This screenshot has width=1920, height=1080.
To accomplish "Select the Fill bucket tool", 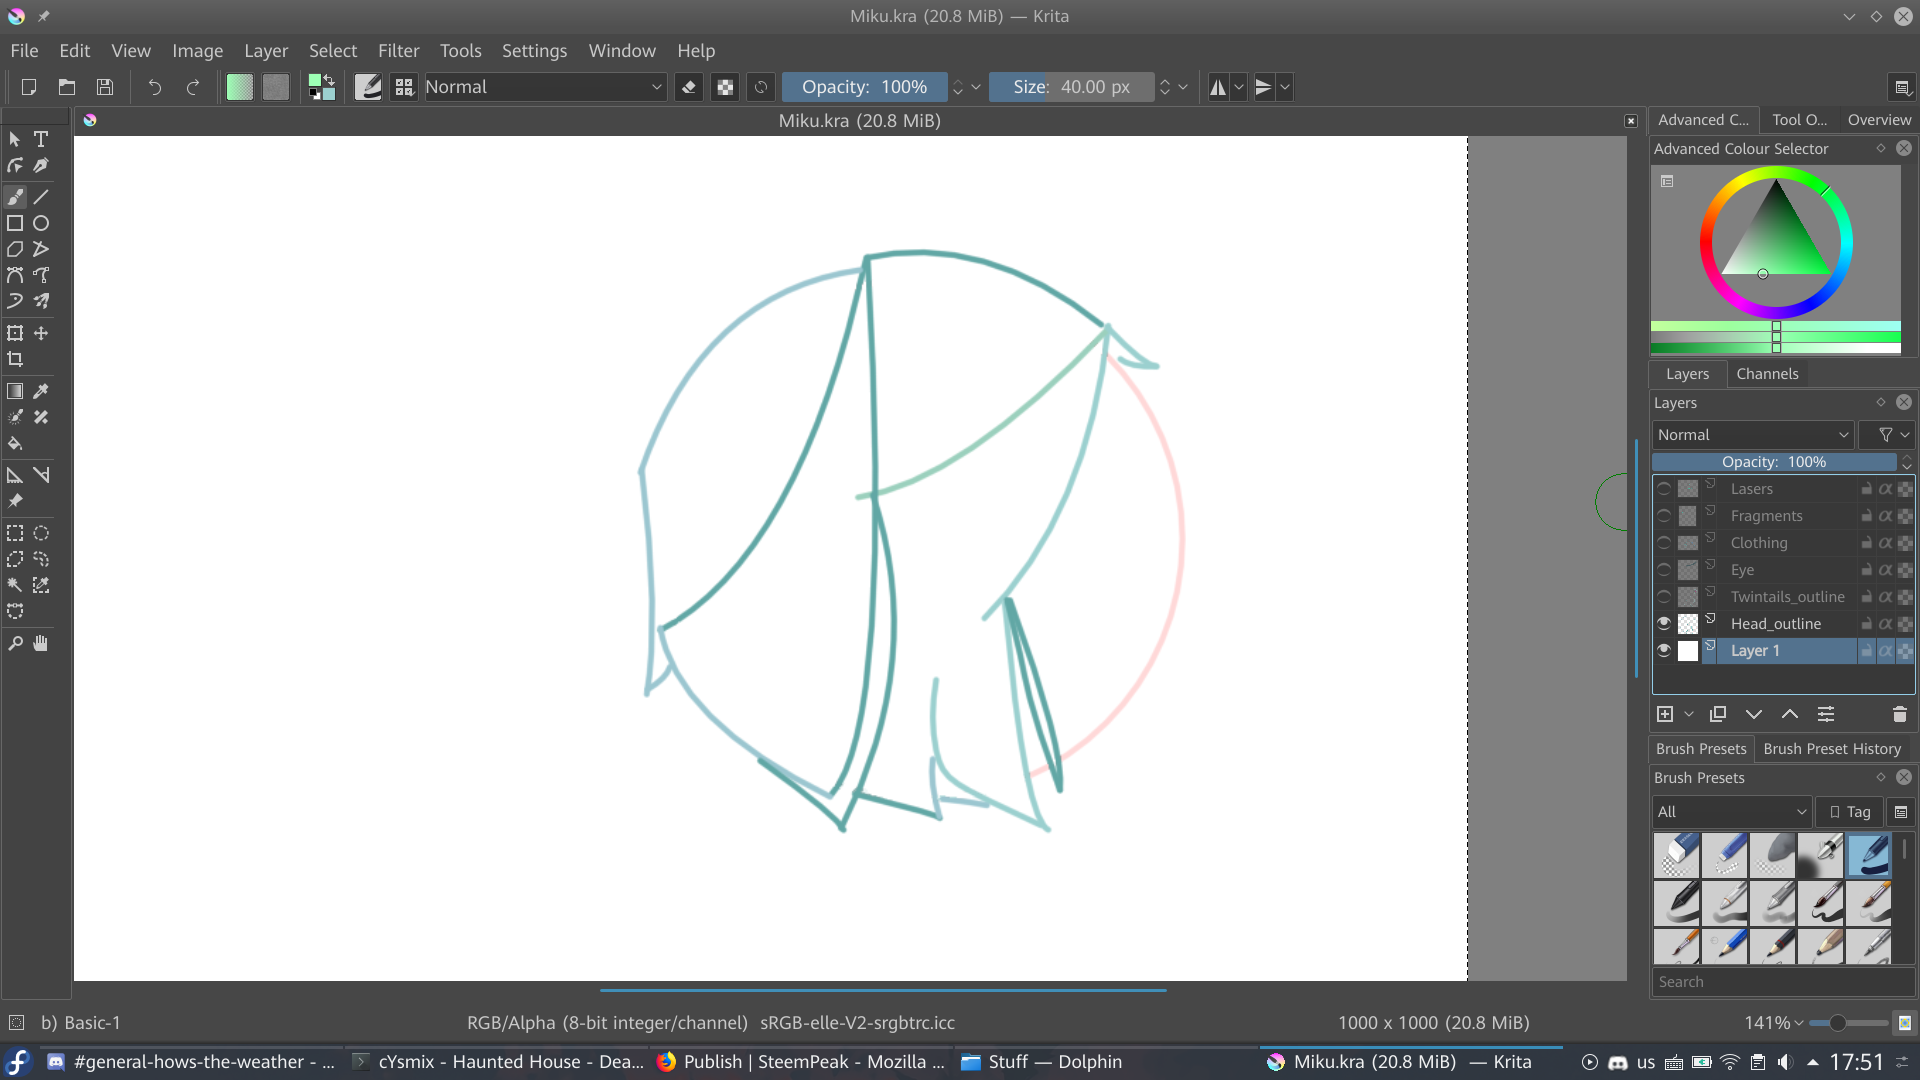I will point(15,443).
